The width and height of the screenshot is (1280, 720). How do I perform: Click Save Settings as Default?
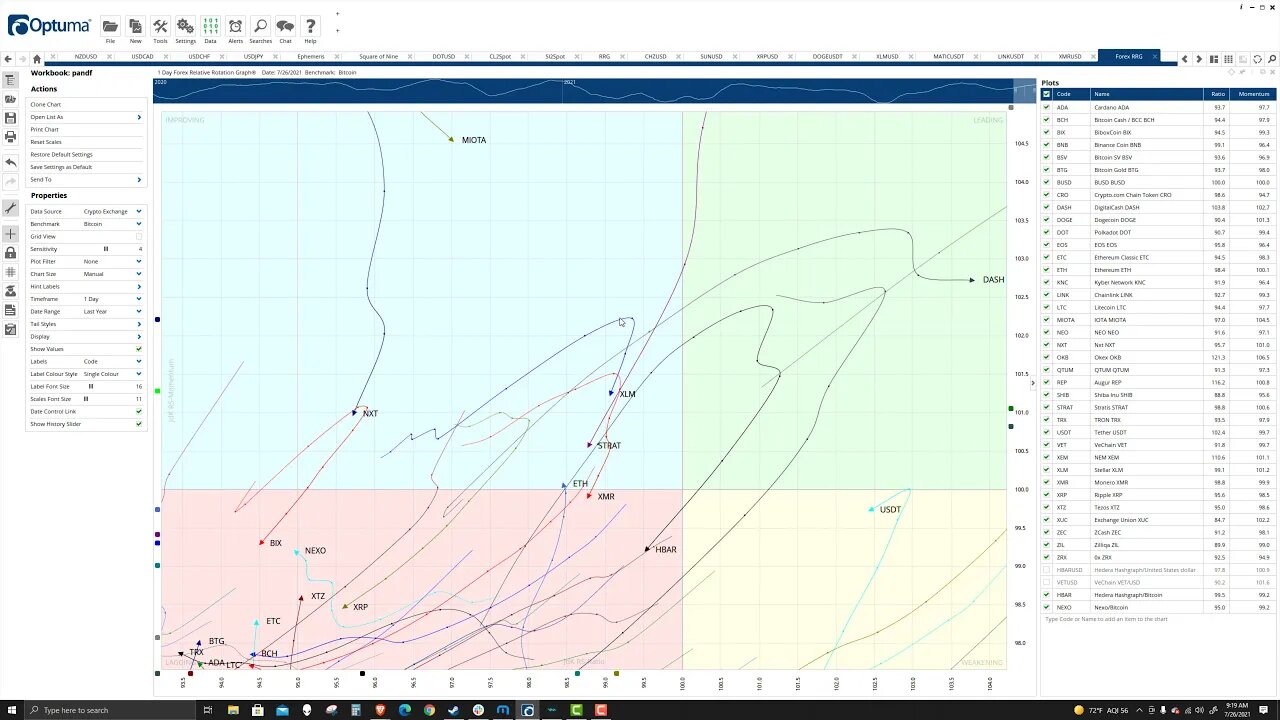[x=61, y=167]
